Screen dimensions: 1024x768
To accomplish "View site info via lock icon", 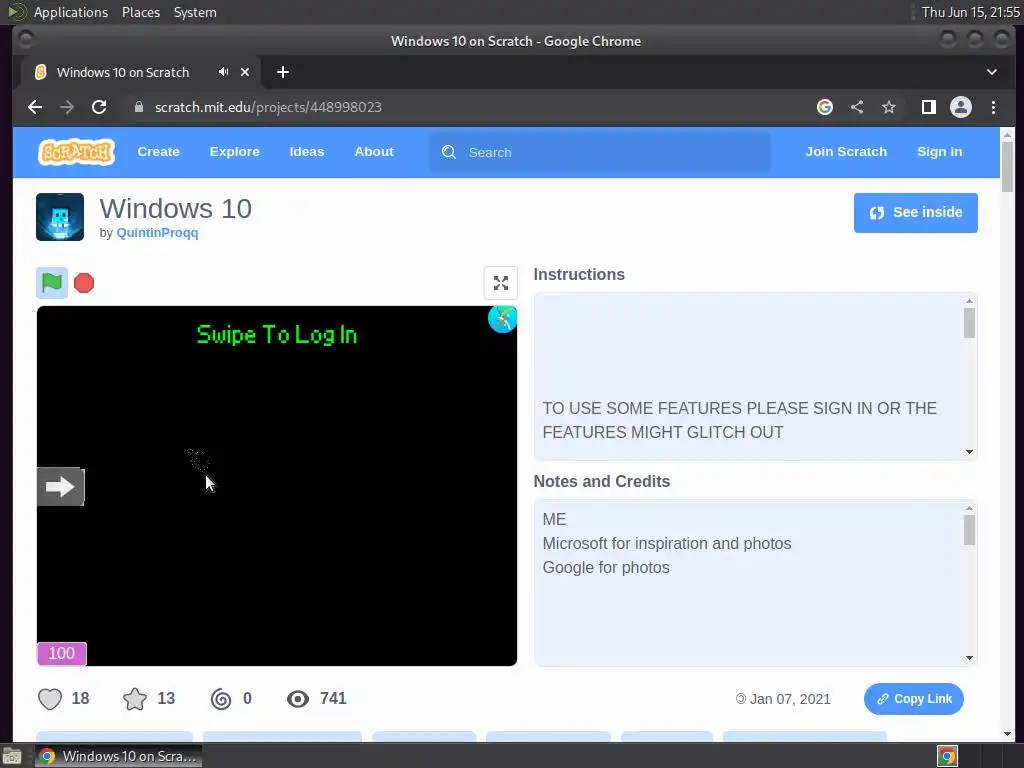I will pyautogui.click(x=138, y=107).
